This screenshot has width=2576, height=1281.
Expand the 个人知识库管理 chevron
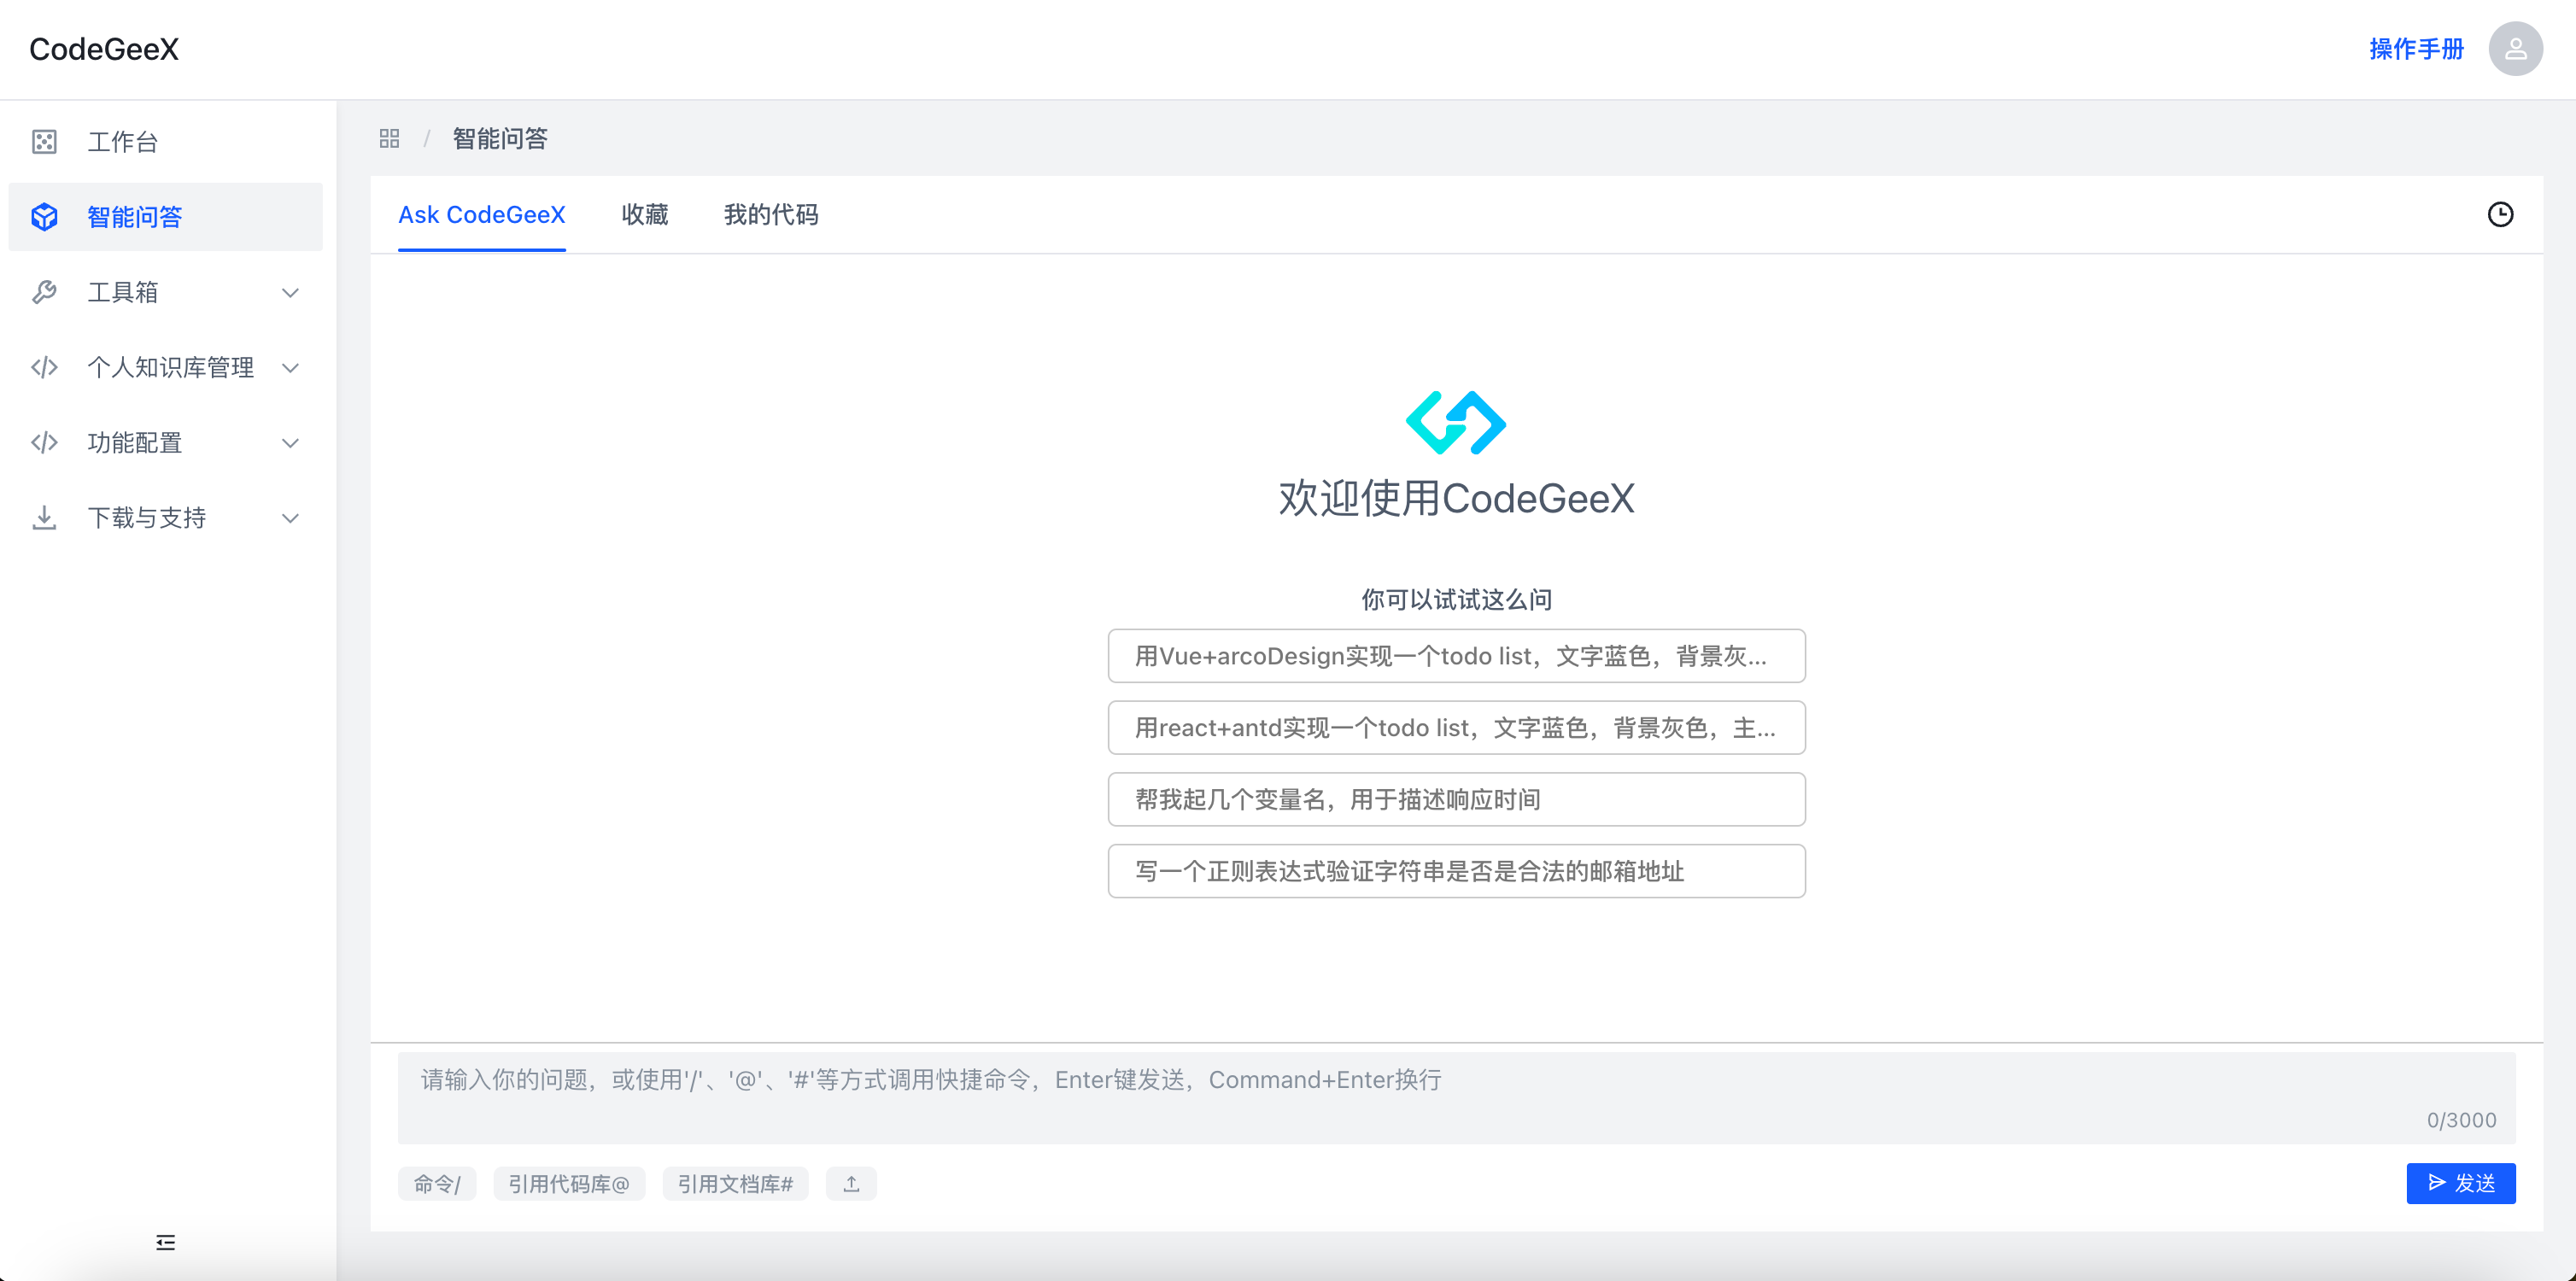click(290, 368)
